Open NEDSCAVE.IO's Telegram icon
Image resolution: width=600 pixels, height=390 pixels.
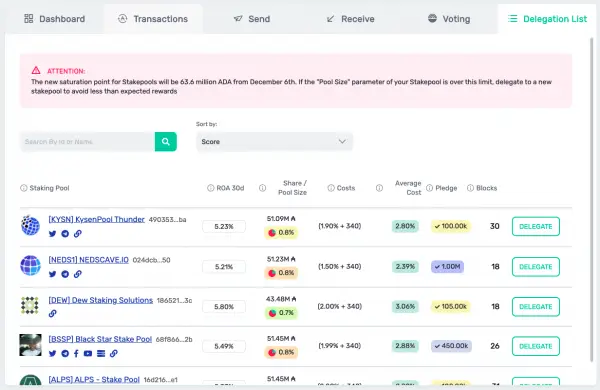65,274
